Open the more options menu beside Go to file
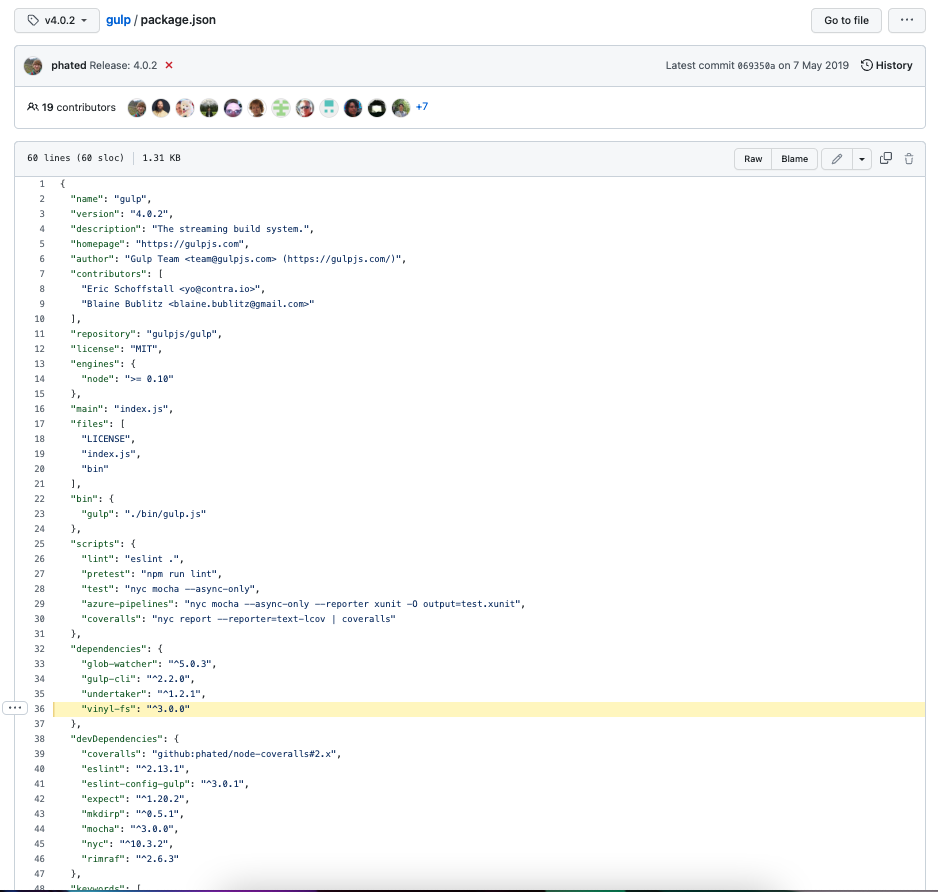Screen dimensions: 938x892 [x=906, y=20]
